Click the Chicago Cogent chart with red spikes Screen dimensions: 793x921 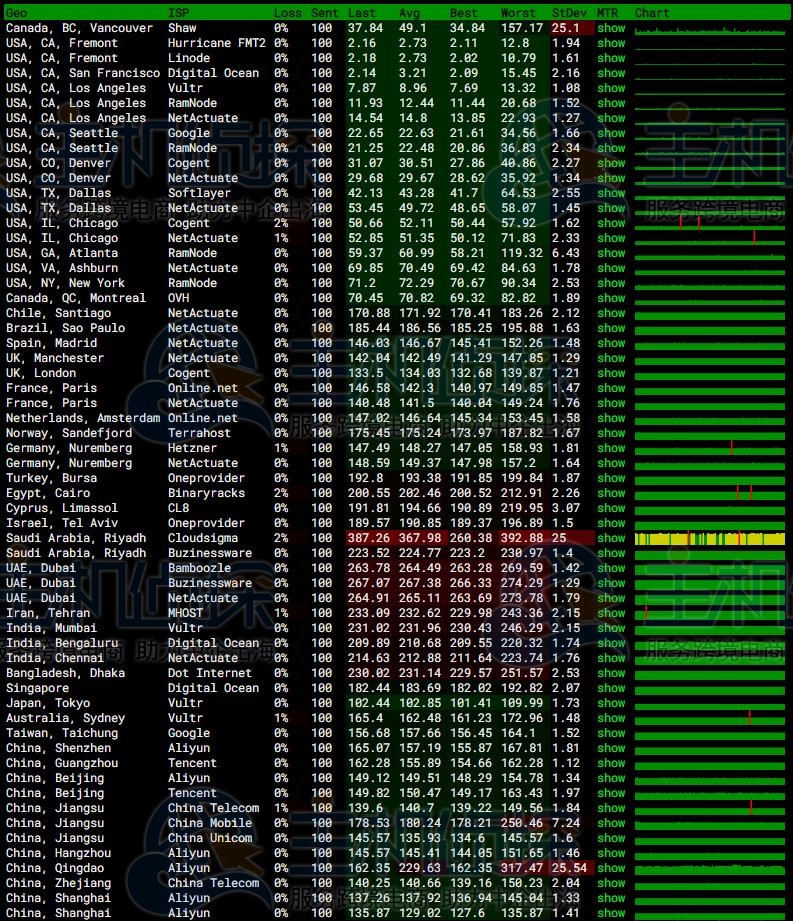coord(710,223)
